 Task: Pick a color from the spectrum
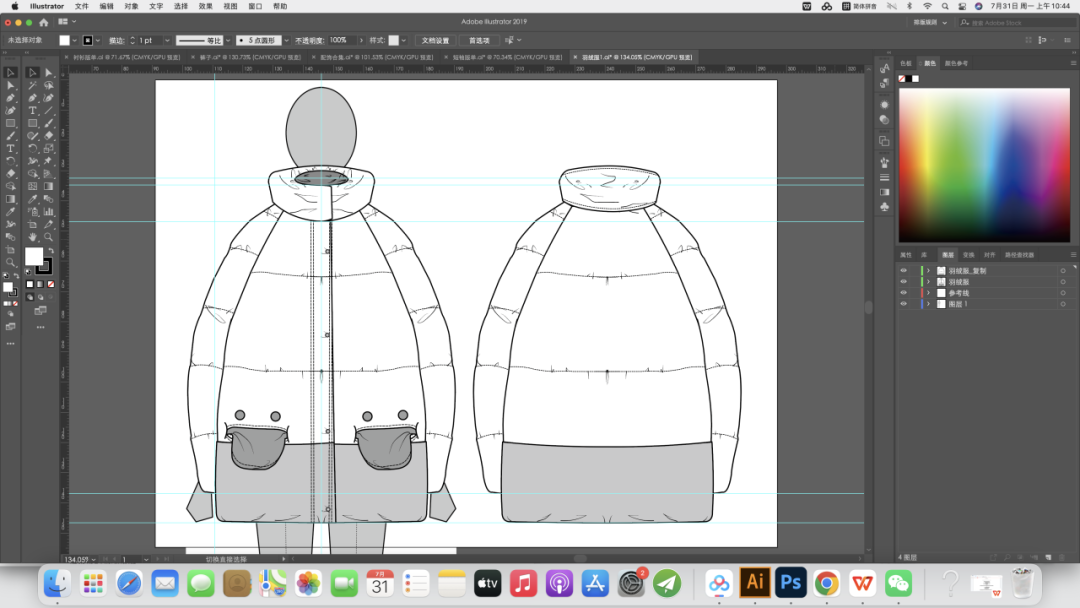click(x=983, y=165)
